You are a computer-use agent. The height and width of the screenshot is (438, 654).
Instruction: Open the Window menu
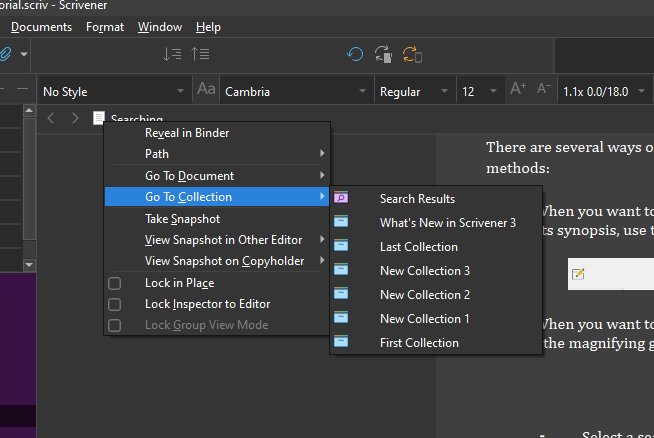pyautogui.click(x=160, y=27)
